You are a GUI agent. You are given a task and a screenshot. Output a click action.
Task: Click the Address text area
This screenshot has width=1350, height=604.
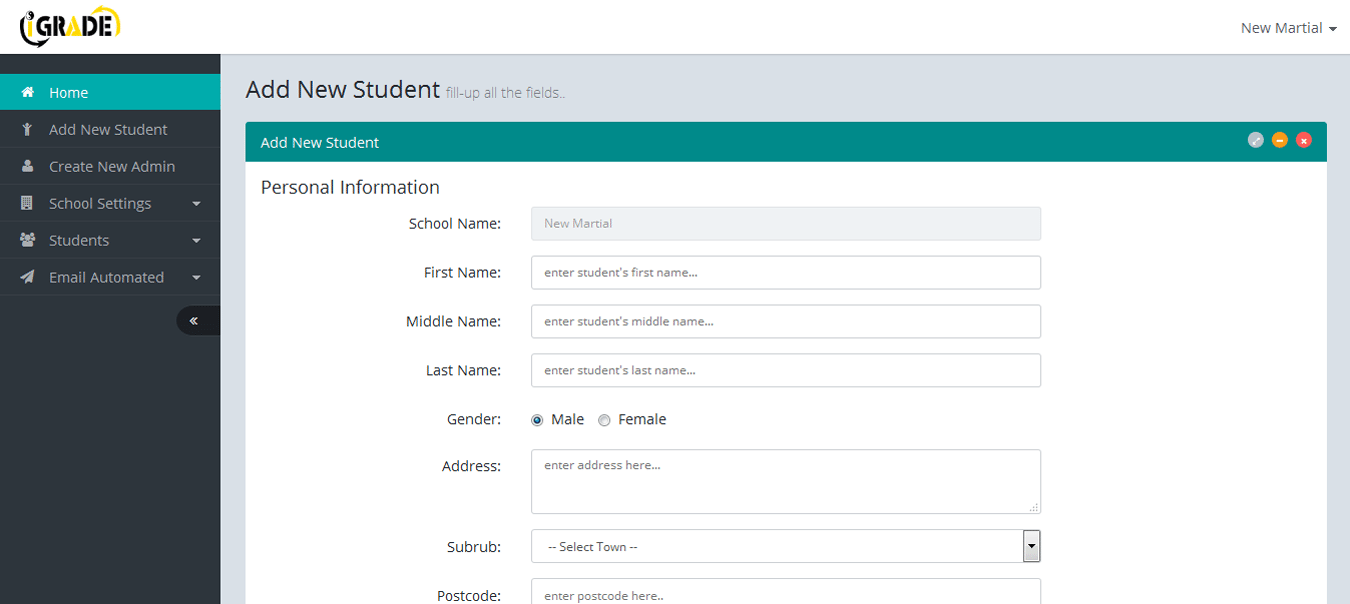[786, 481]
